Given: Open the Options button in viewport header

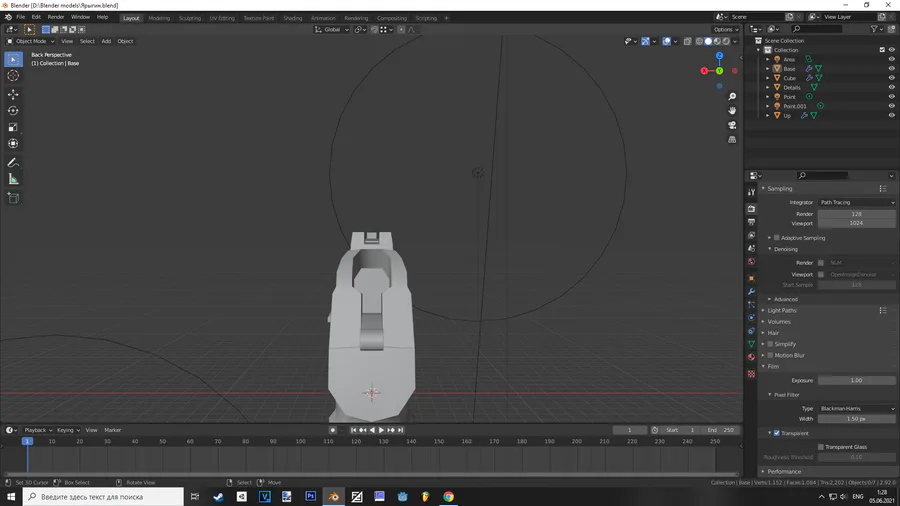Looking at the screenshot, I should point(726,29).
